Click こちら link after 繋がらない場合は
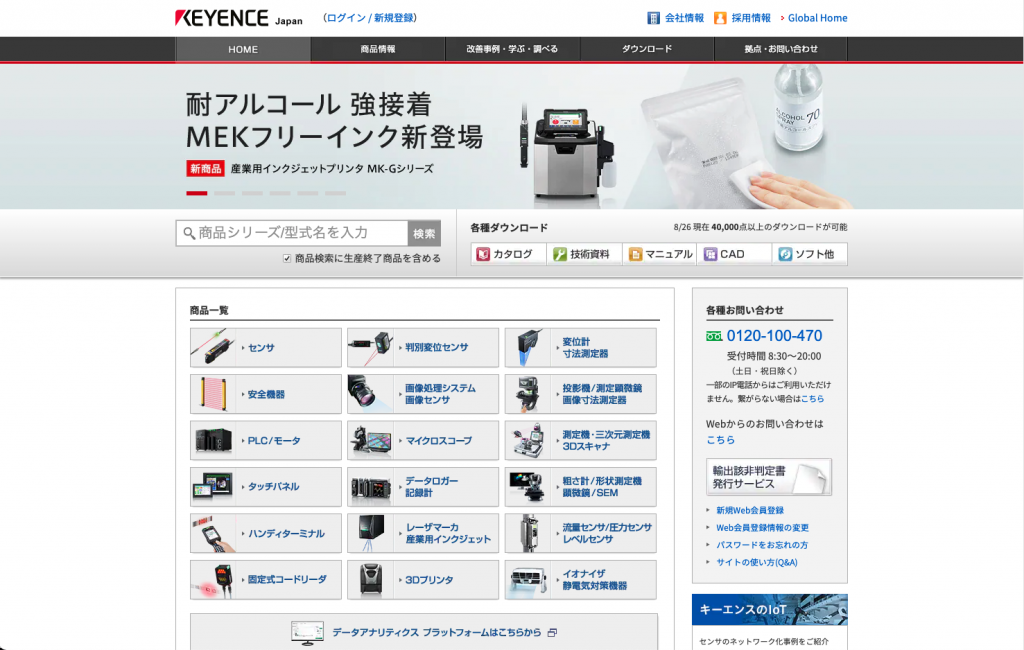Viewport: 1024px width, 650px height. point(812,398)
